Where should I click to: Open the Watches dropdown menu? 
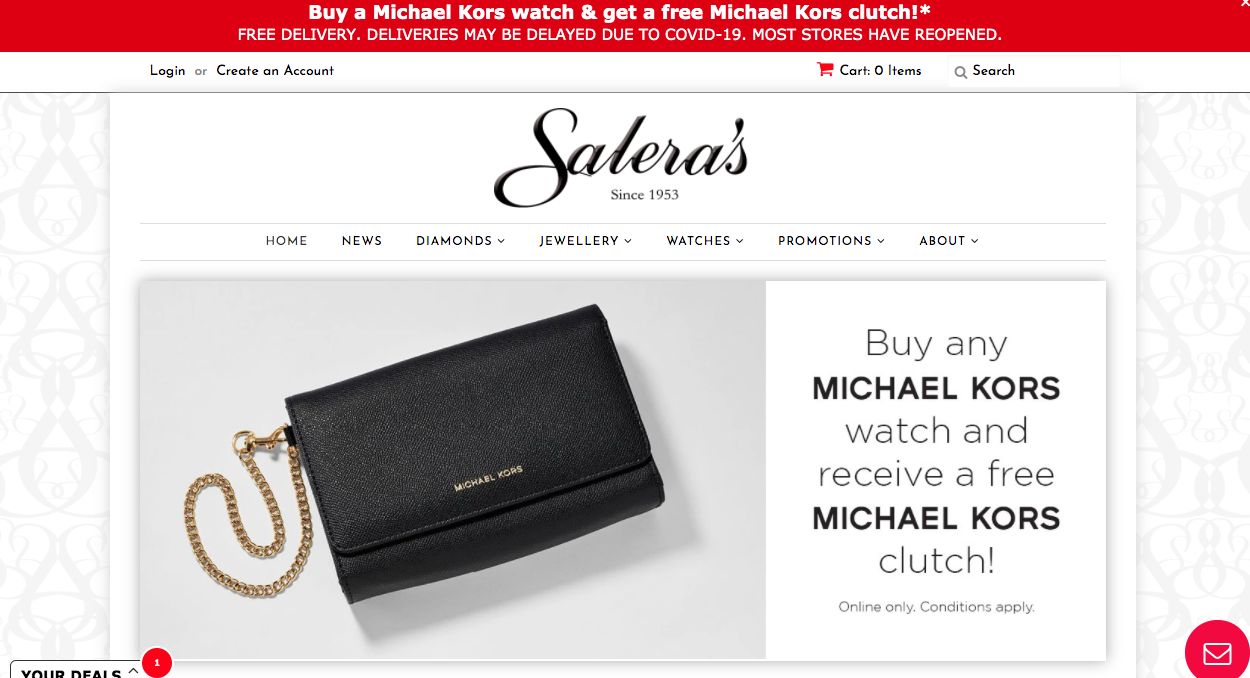click(x=705, y=241)
